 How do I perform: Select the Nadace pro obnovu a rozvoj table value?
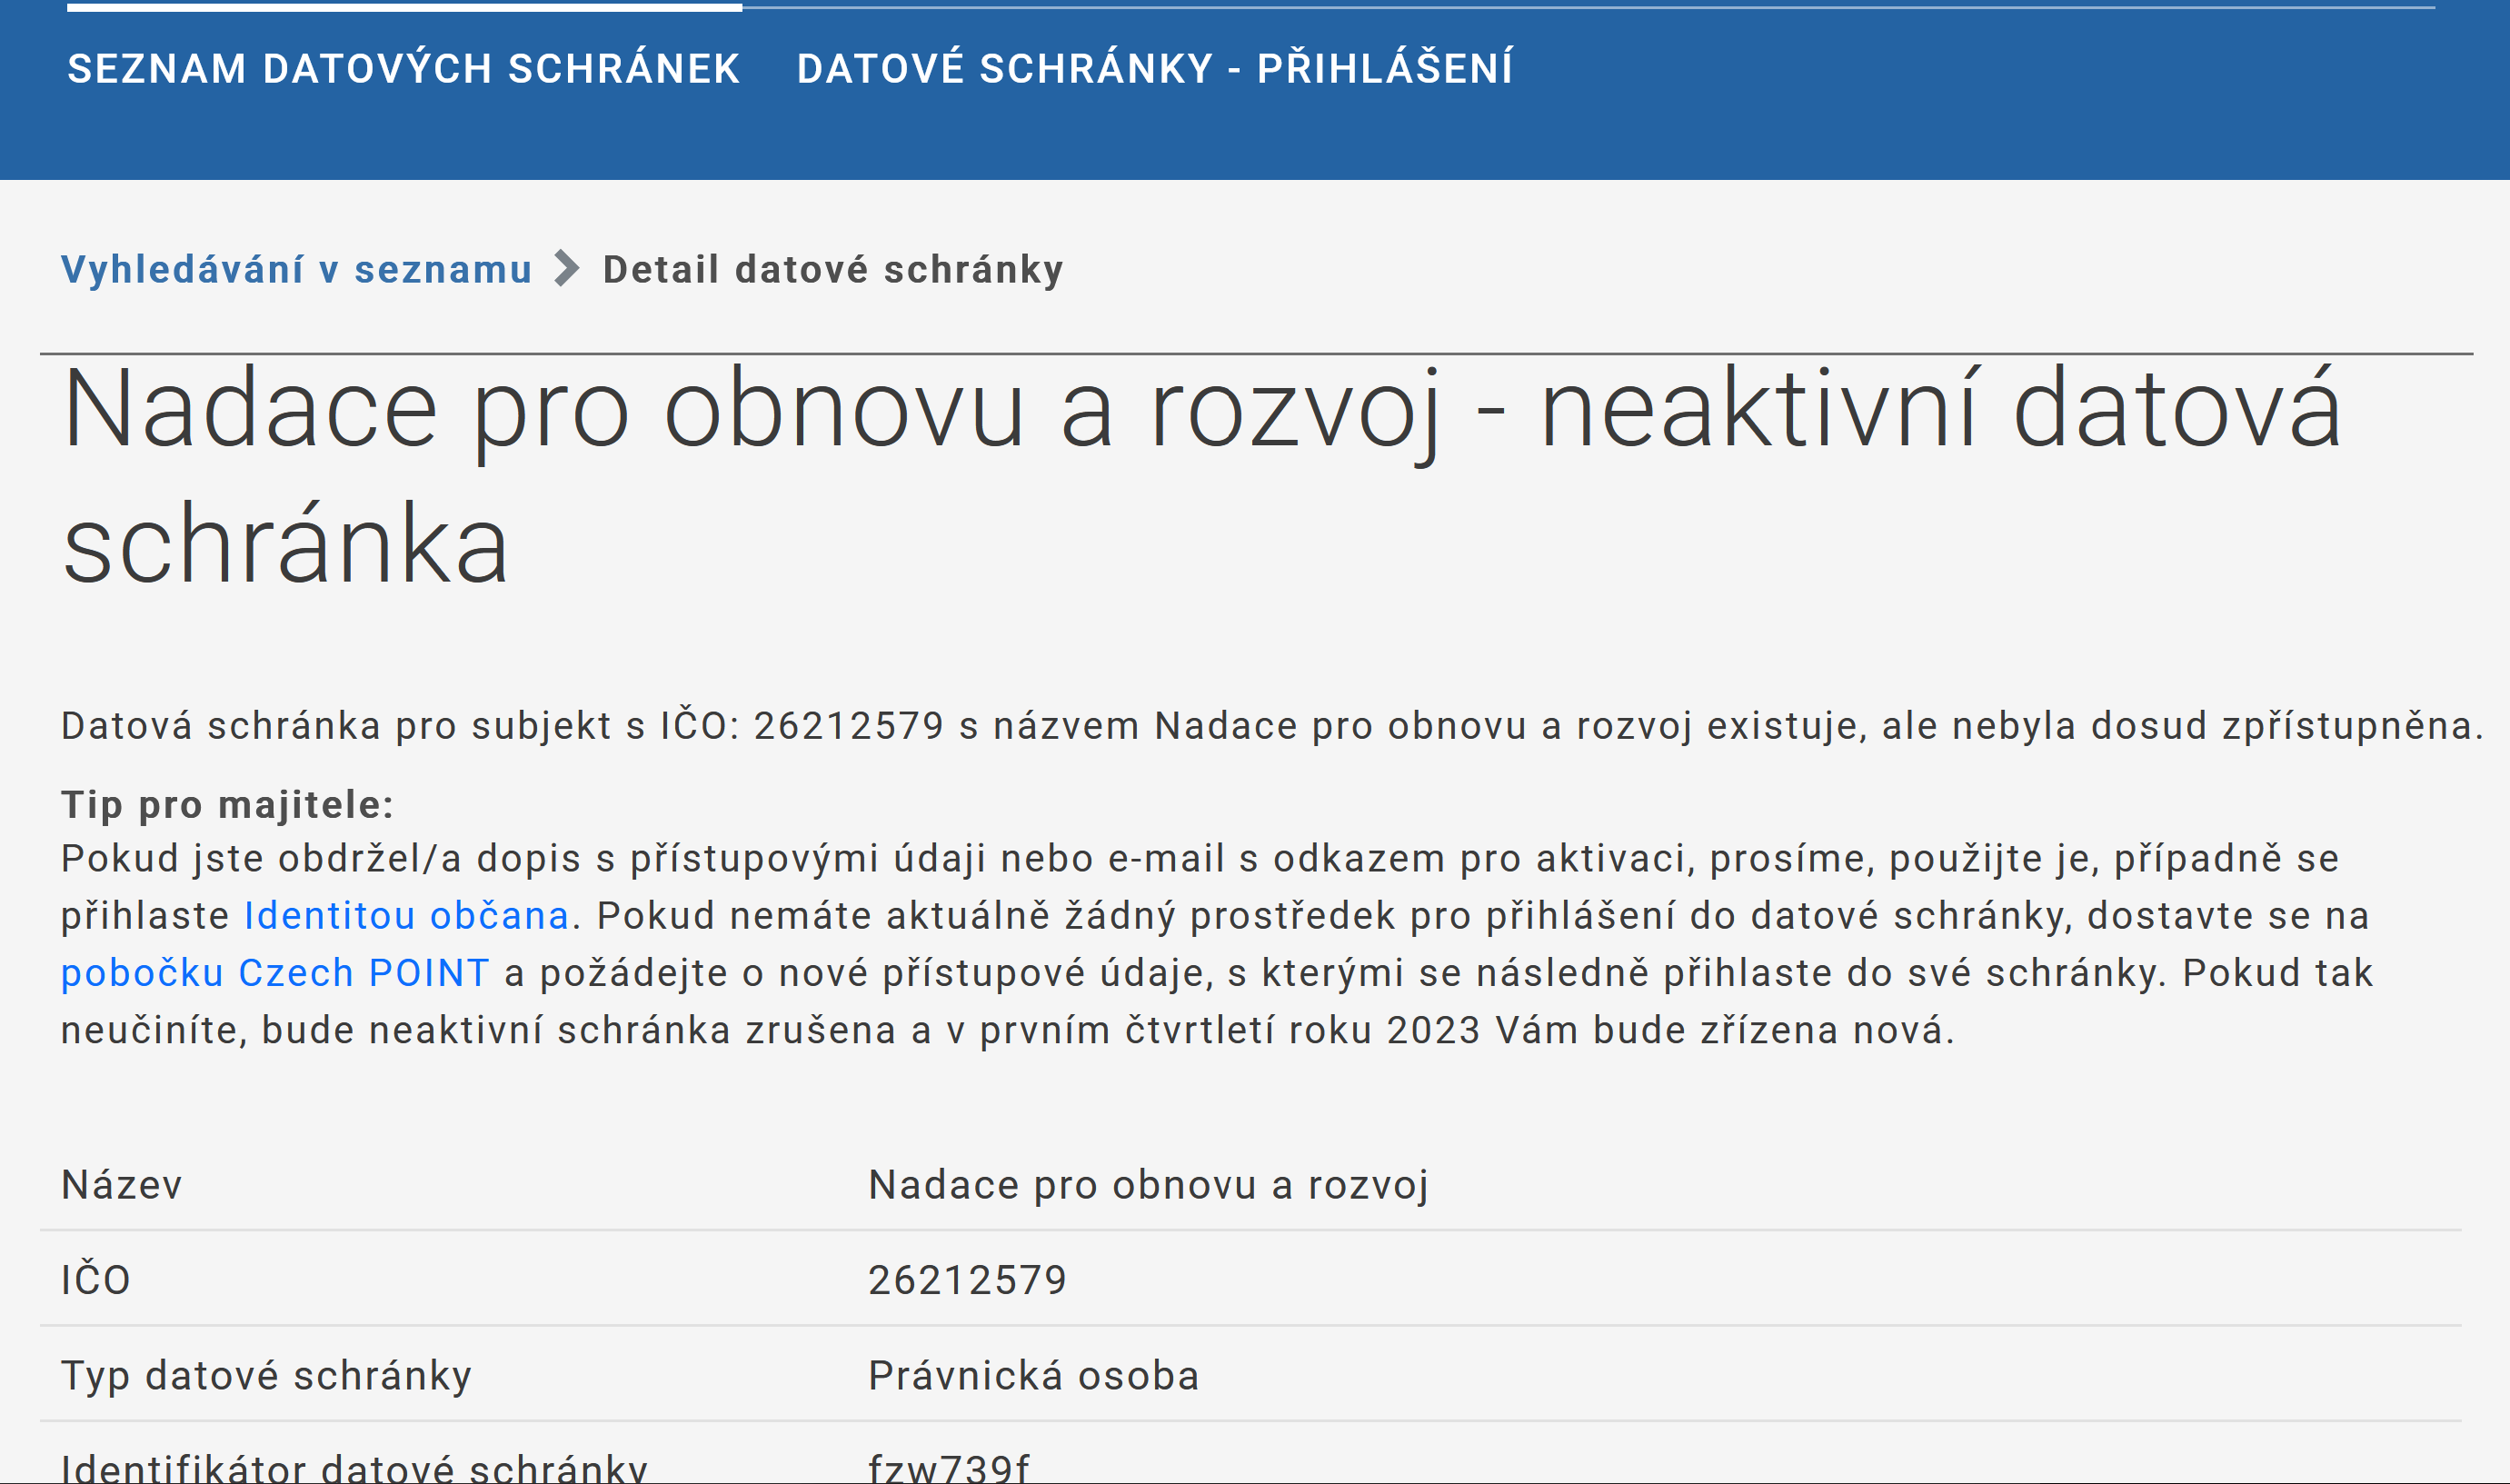click(x=1148, y=1184)
